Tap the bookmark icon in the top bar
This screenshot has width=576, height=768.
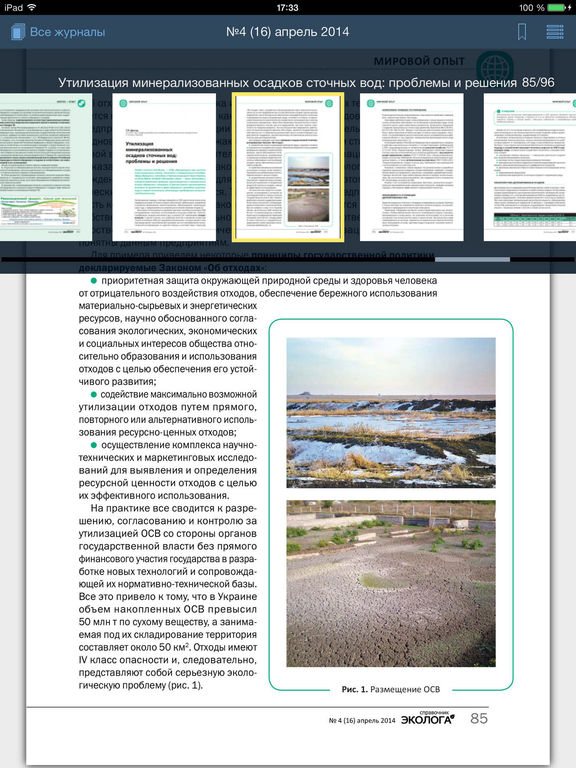(522, 32)
